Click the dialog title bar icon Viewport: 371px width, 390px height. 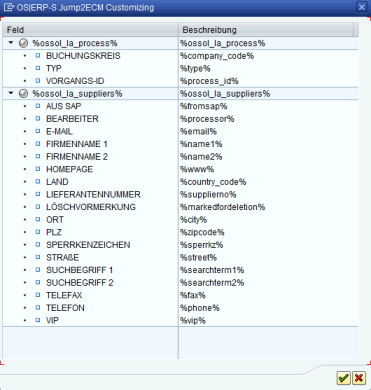pyautogui.click(x=10, y=7)
